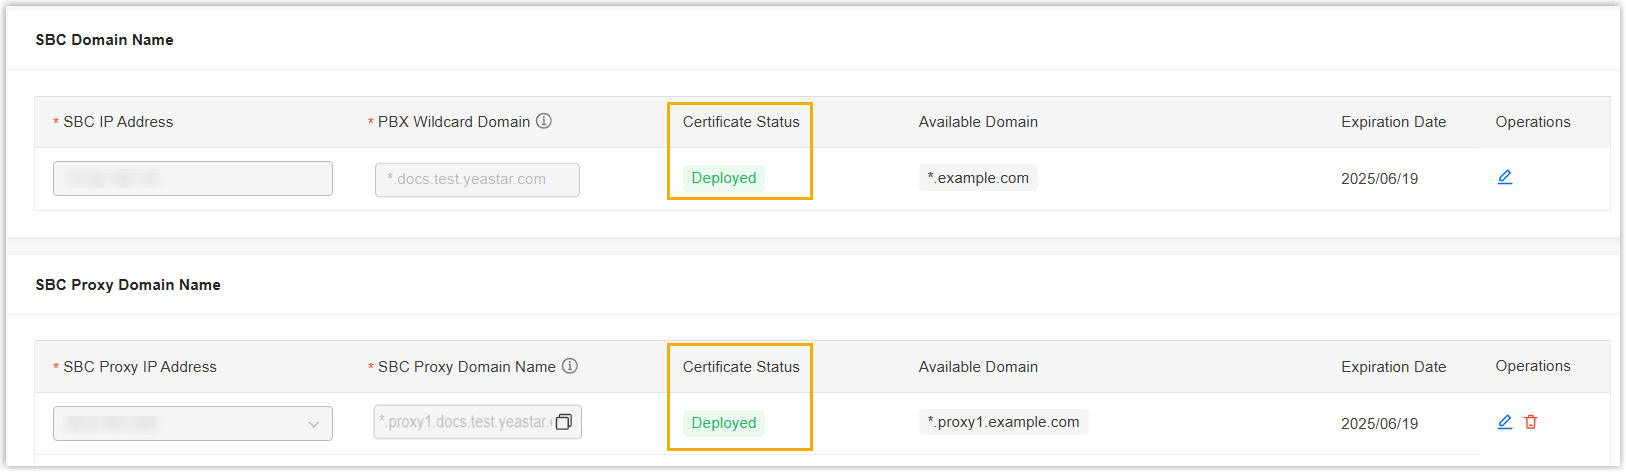Delete the SBC Proxy Domain Name entry
This screenshot has height=472, width=1626.
click(1530, 422)
